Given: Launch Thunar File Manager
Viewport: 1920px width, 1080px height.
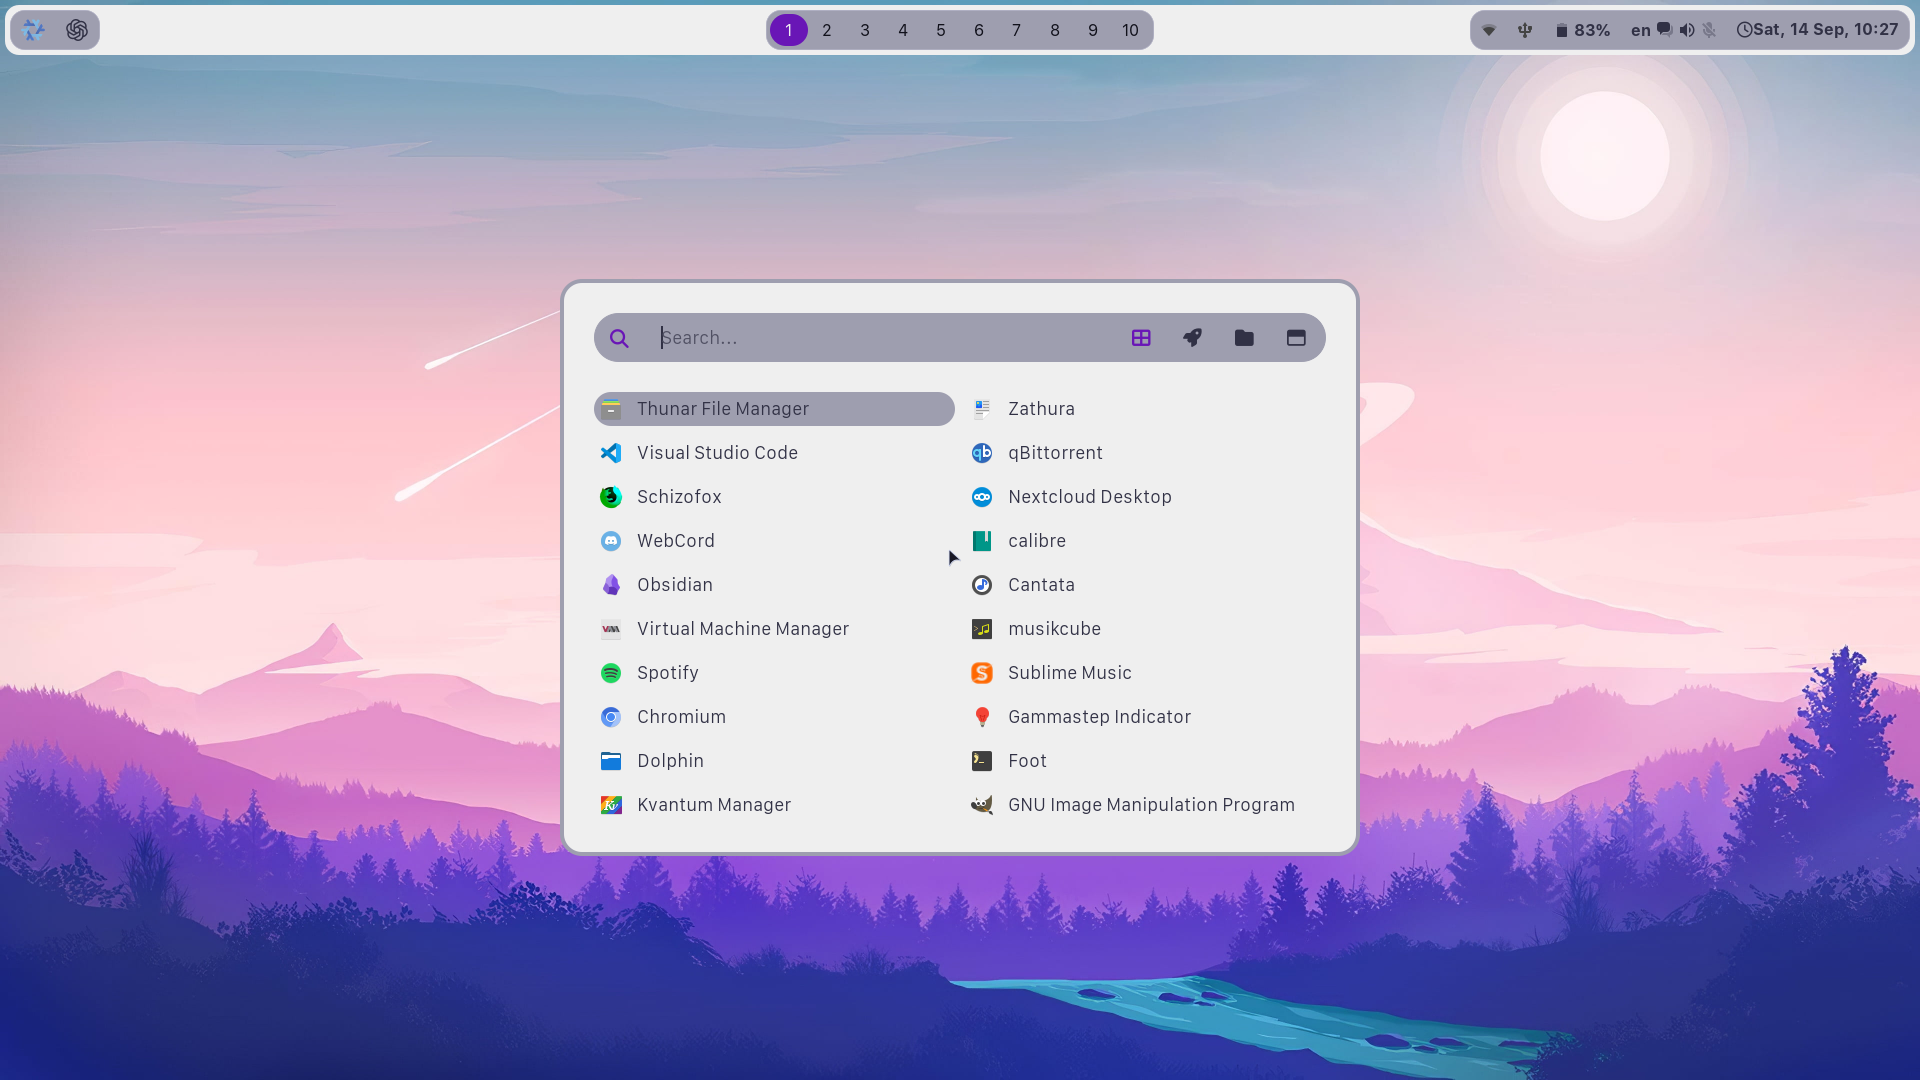Looking at the screenshot, I should coord(774,409).
